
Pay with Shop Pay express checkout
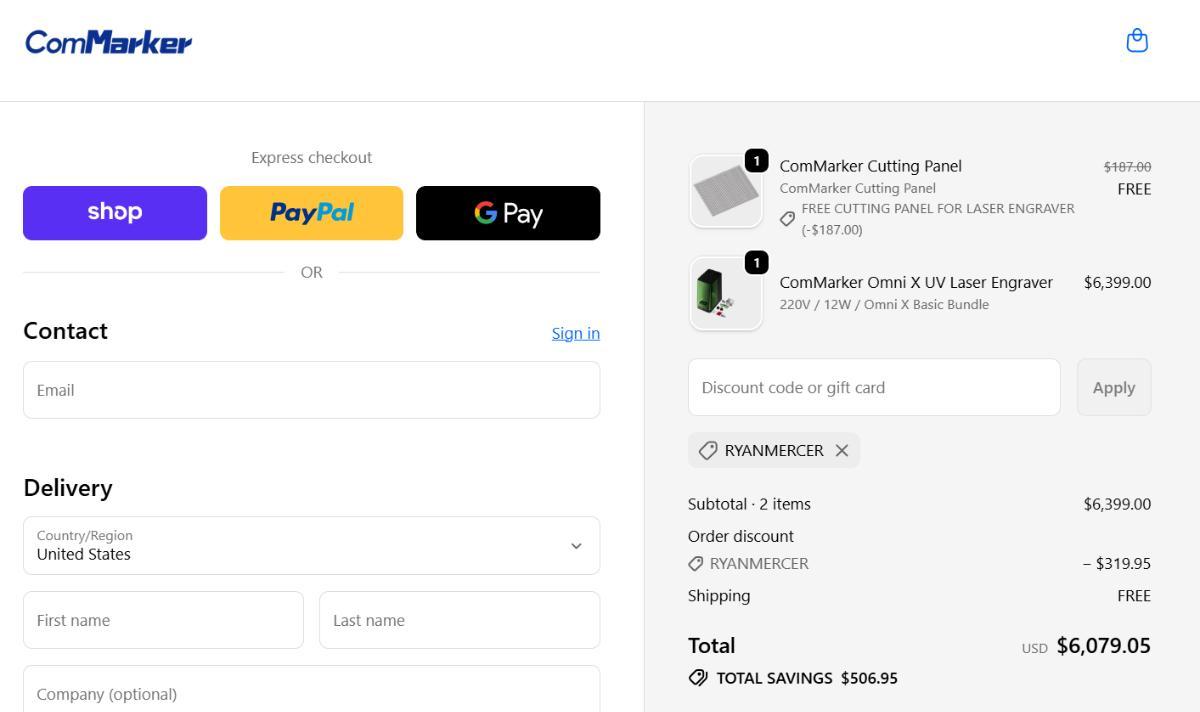point(115,213)
